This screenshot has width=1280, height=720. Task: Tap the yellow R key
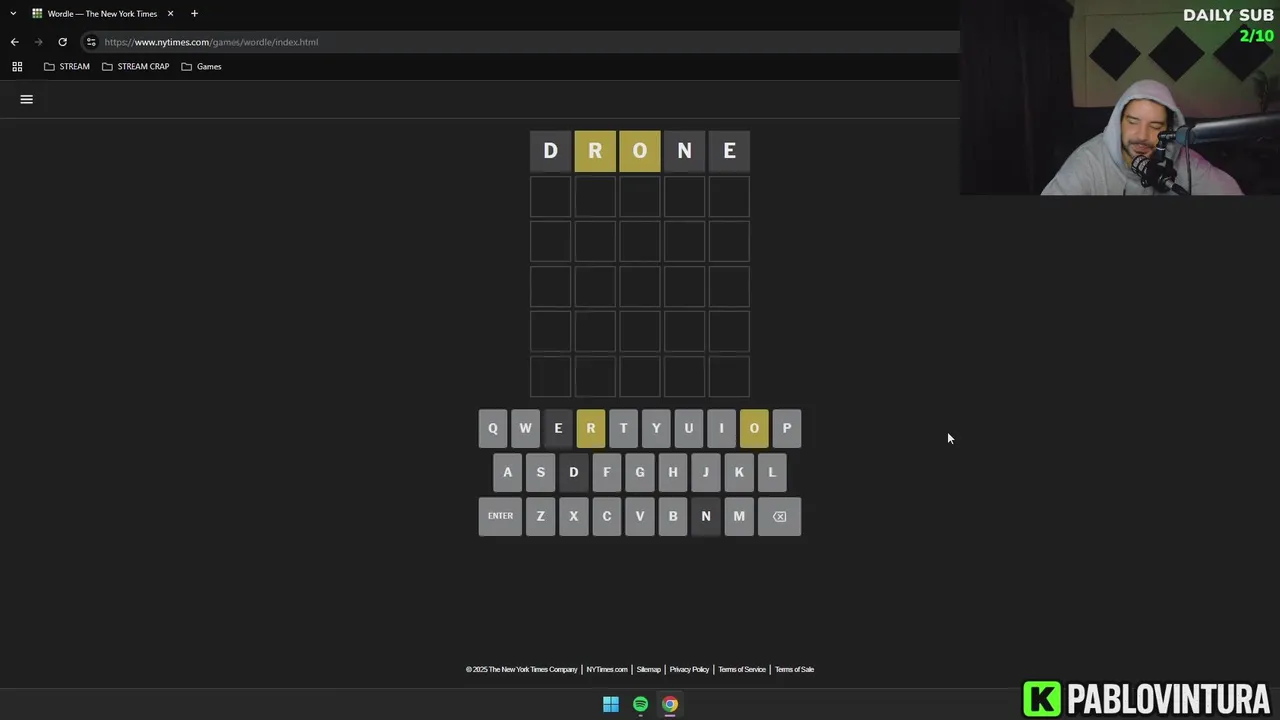[591, 428]
